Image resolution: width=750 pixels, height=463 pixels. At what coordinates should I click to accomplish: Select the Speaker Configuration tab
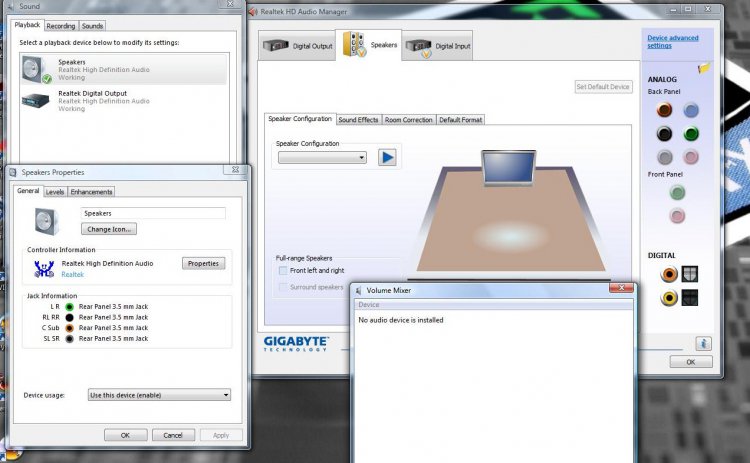coord(300,119)
